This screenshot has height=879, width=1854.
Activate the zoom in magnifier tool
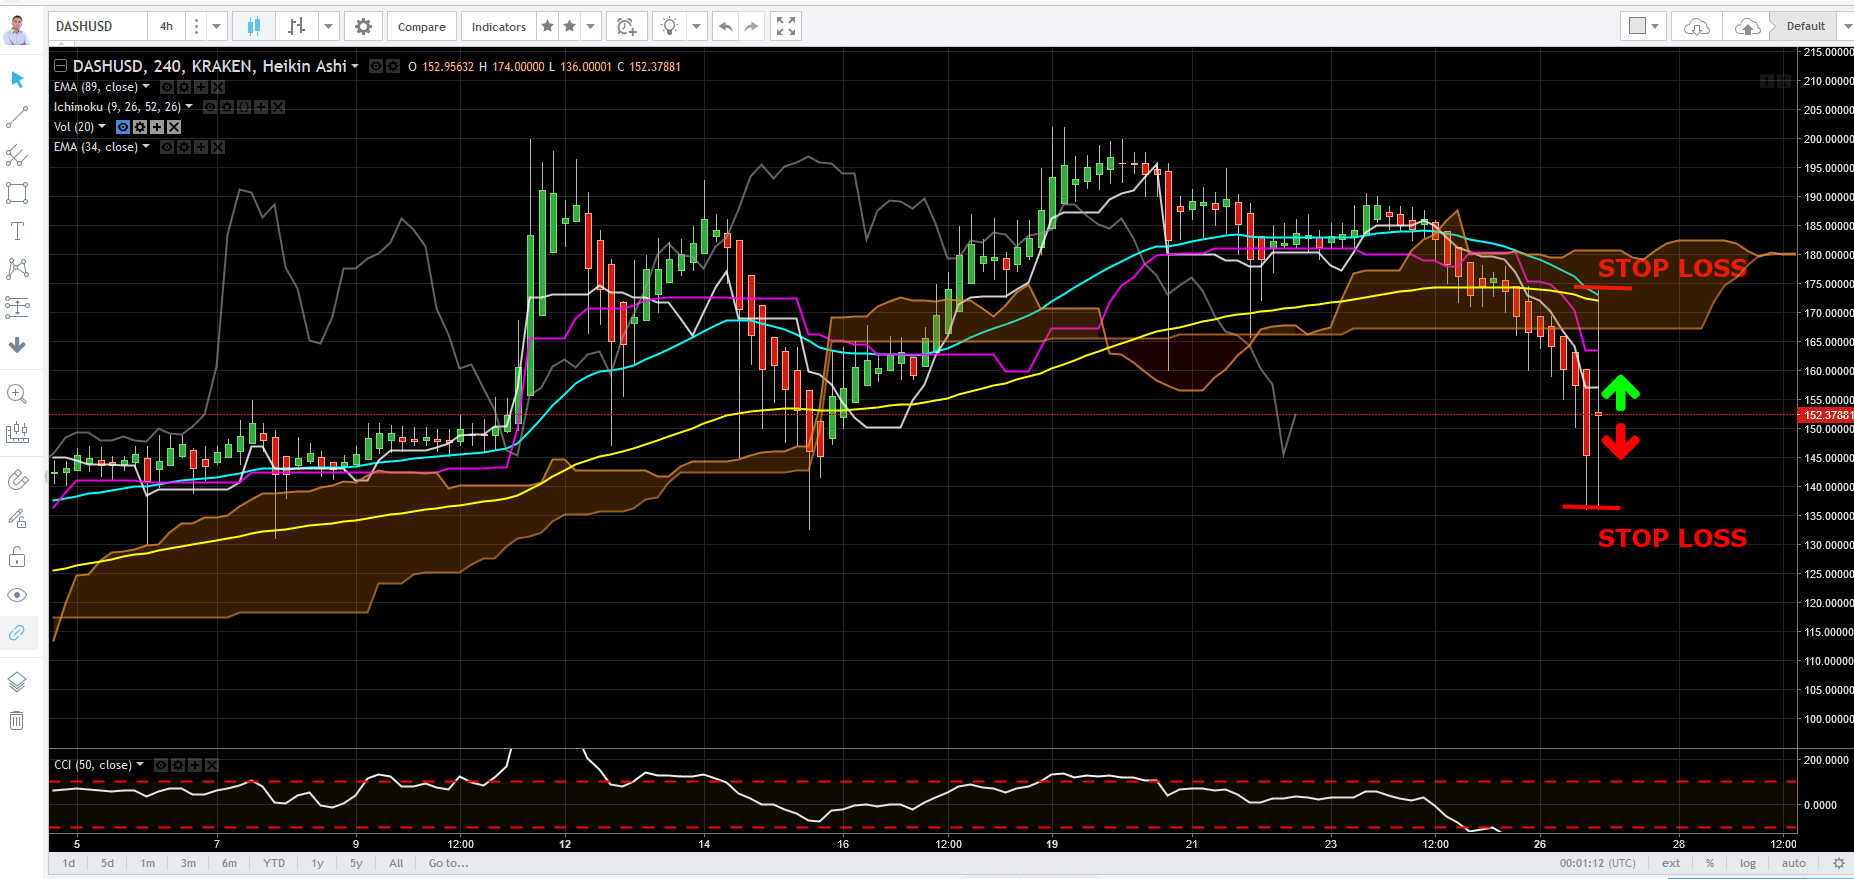(17, 394)
